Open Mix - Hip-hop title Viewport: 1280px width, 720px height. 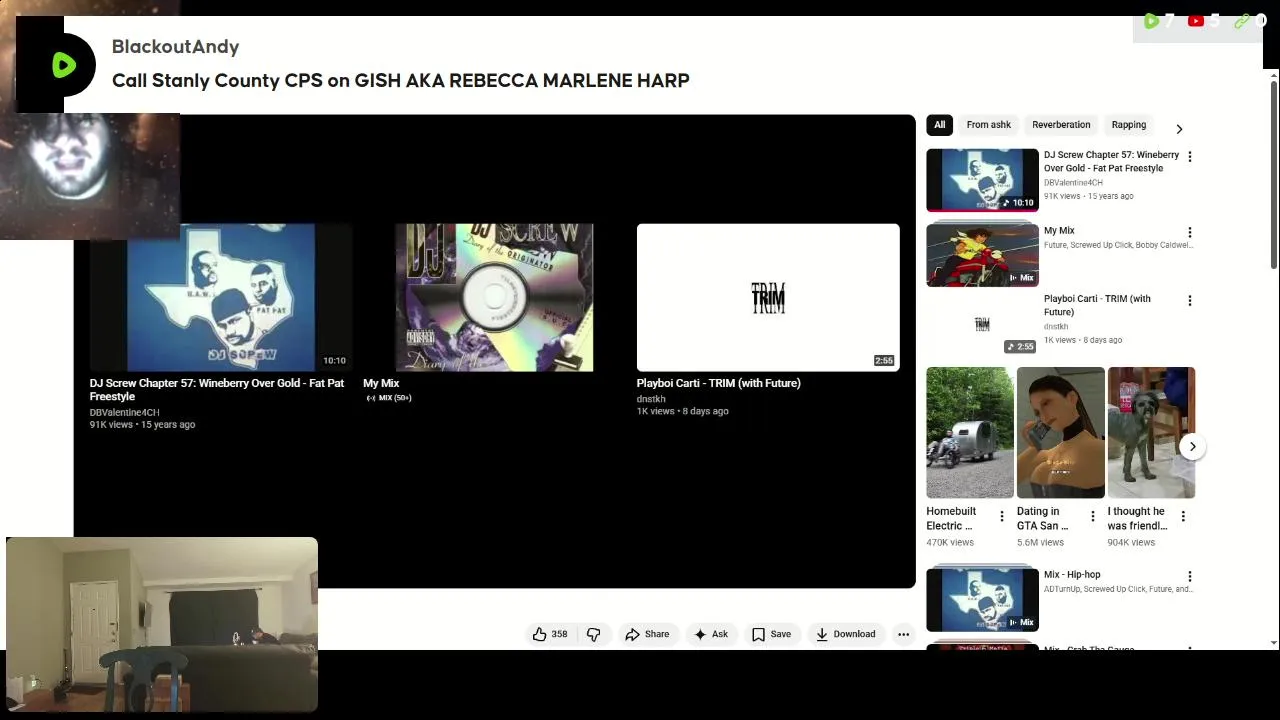click(x=1072, y=575)
